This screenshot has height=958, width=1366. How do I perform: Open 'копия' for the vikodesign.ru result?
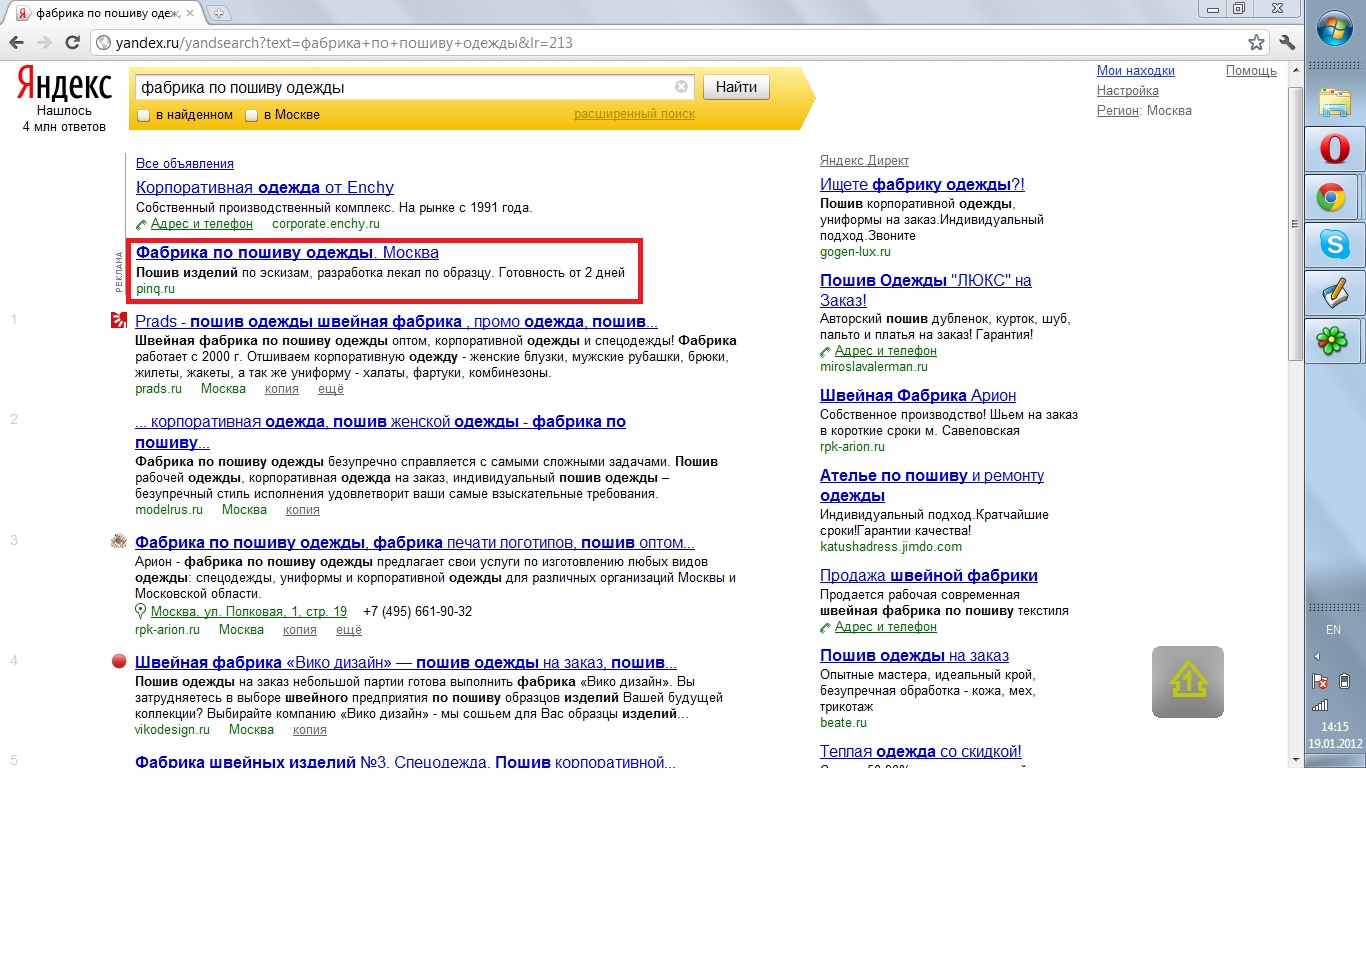pyautogui.click(x=310, y=730)
